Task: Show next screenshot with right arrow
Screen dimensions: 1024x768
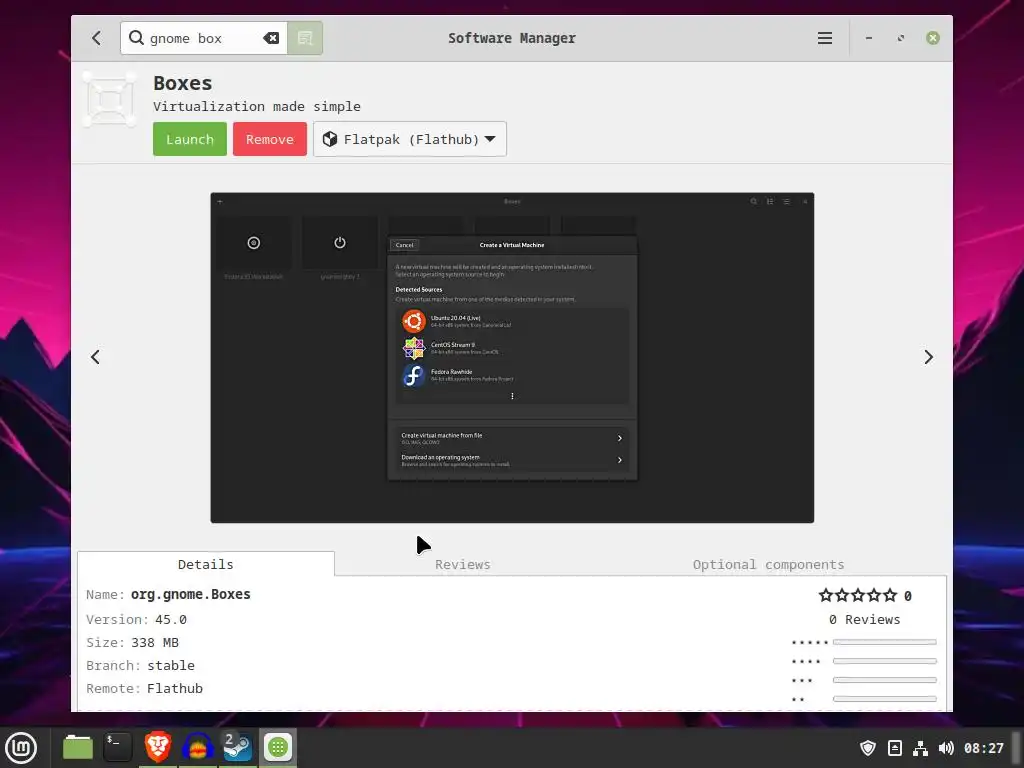Action: [929, 357]
